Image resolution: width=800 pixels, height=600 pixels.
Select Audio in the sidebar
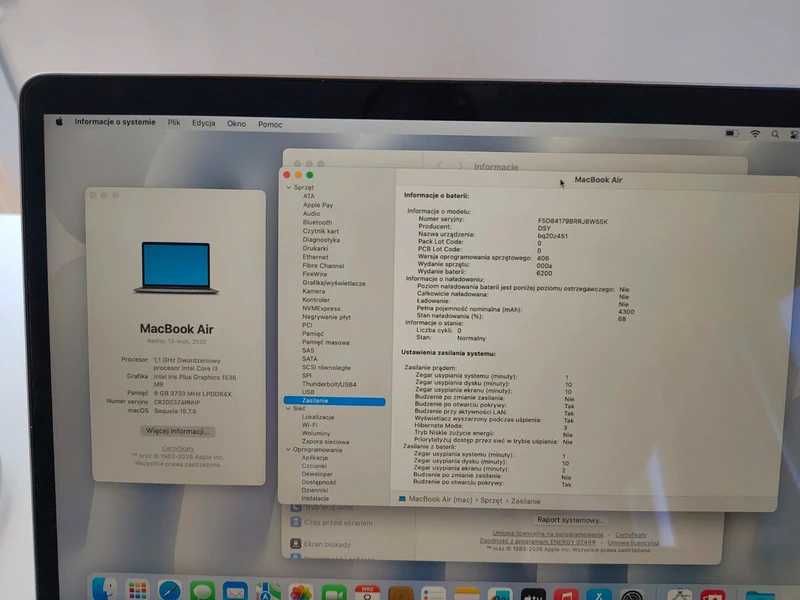[x=311, y=213]
